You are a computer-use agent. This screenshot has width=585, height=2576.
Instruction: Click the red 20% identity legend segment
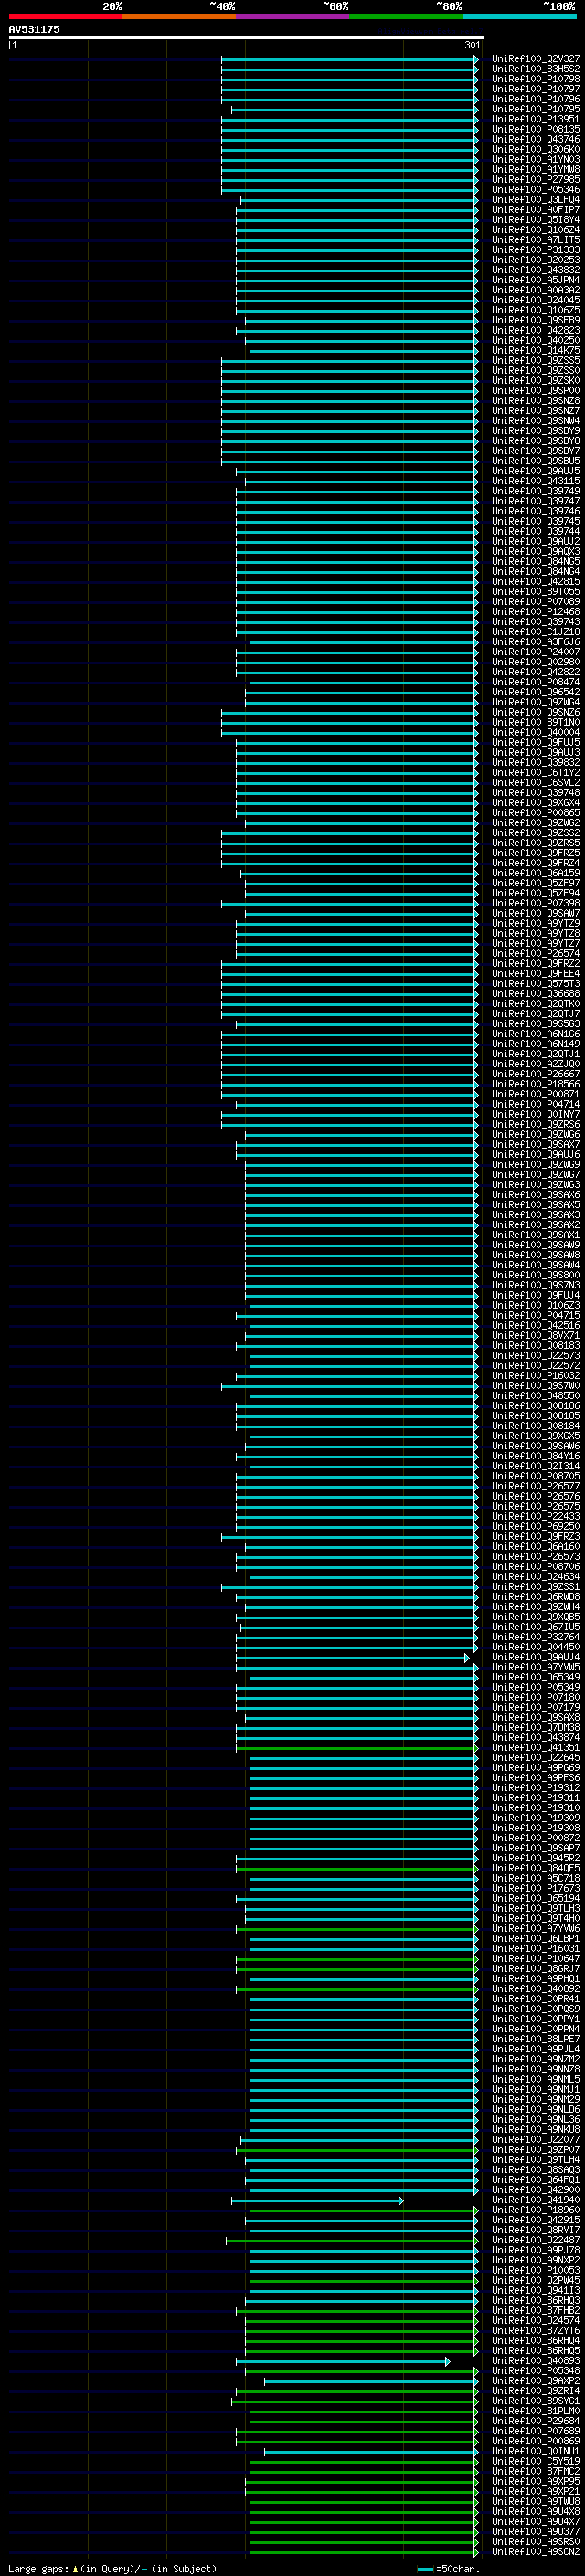point(65,16)
